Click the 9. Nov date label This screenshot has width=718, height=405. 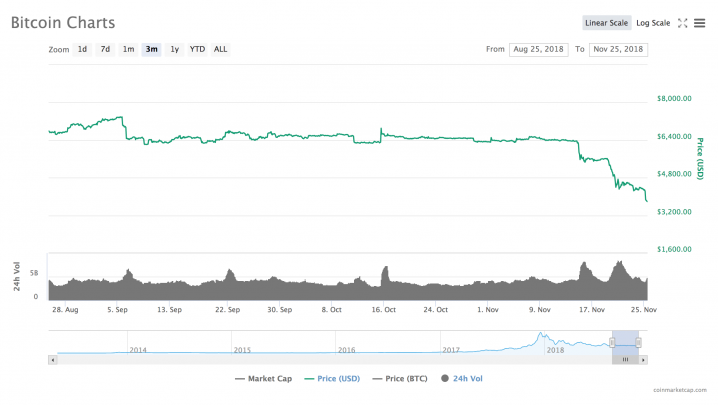[x=540, y=310]
